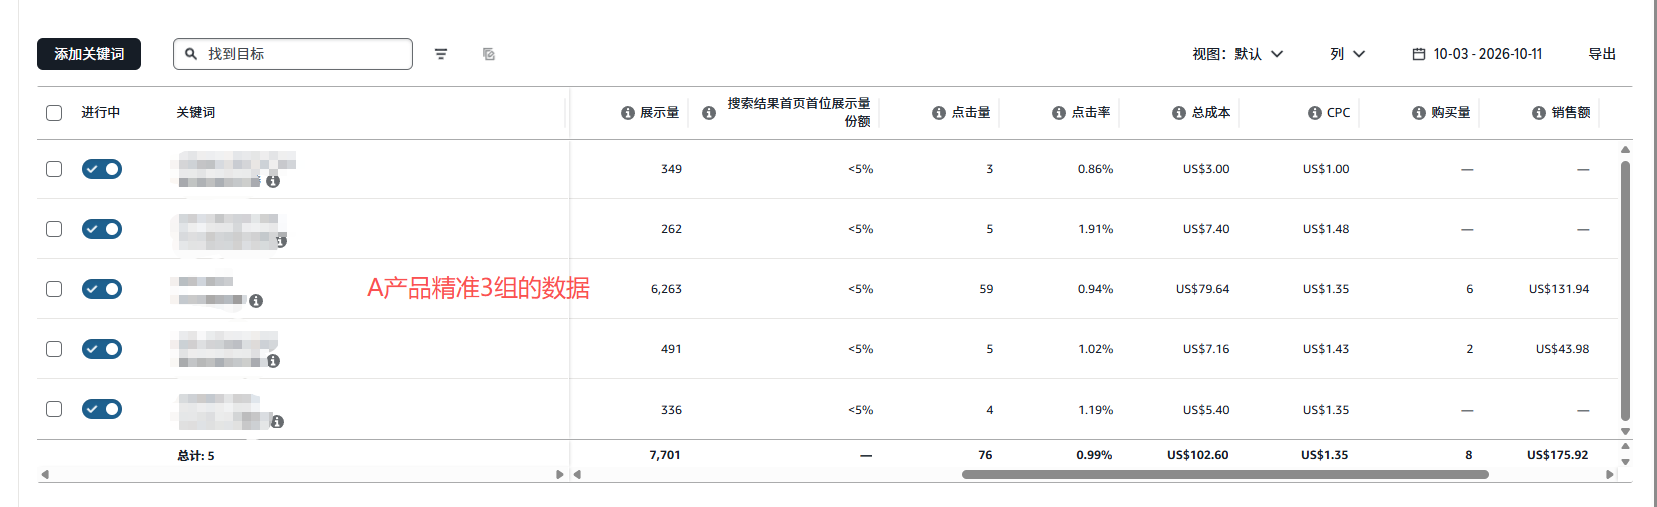The image size is (1657, 507).
Task: Click left arrow of data columns scrollbar
Action: [x=577, y=475]
